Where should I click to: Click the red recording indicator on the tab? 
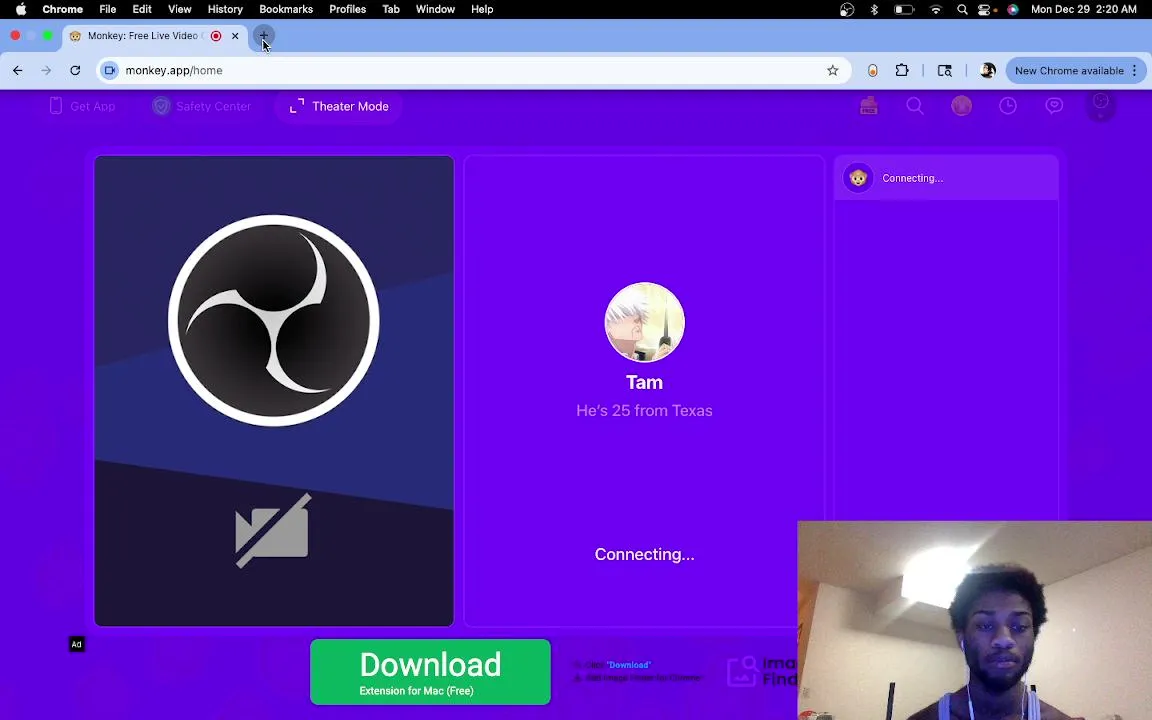pyautogui.click(x=216, y=35)
